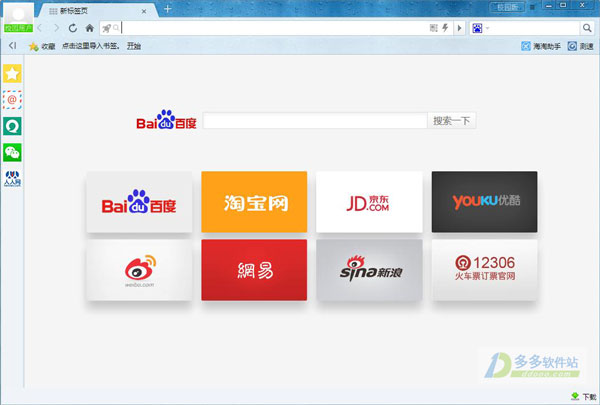Viewport: 600px width, 405px height.
Task: Expand the search engine dropdown arrow
Action: click(488, 28)
